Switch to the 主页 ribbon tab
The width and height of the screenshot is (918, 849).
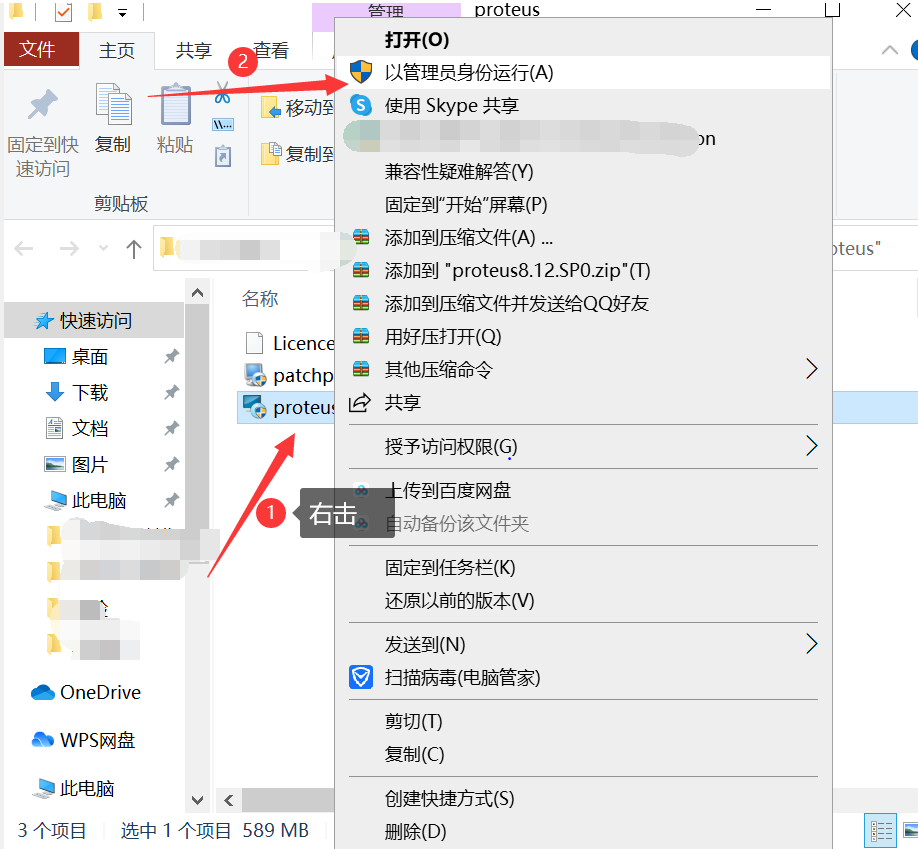pyautogui.click(x=117, y=50)
